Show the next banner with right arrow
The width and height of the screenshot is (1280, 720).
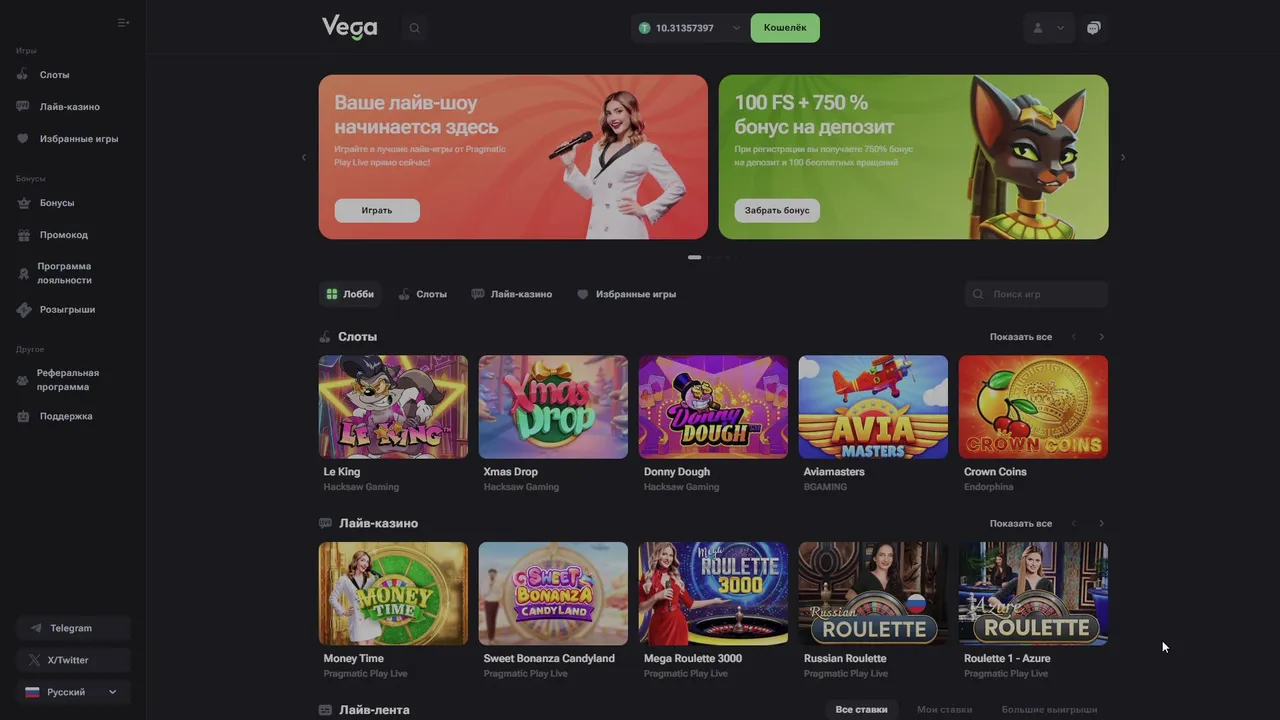point(1123,157)
